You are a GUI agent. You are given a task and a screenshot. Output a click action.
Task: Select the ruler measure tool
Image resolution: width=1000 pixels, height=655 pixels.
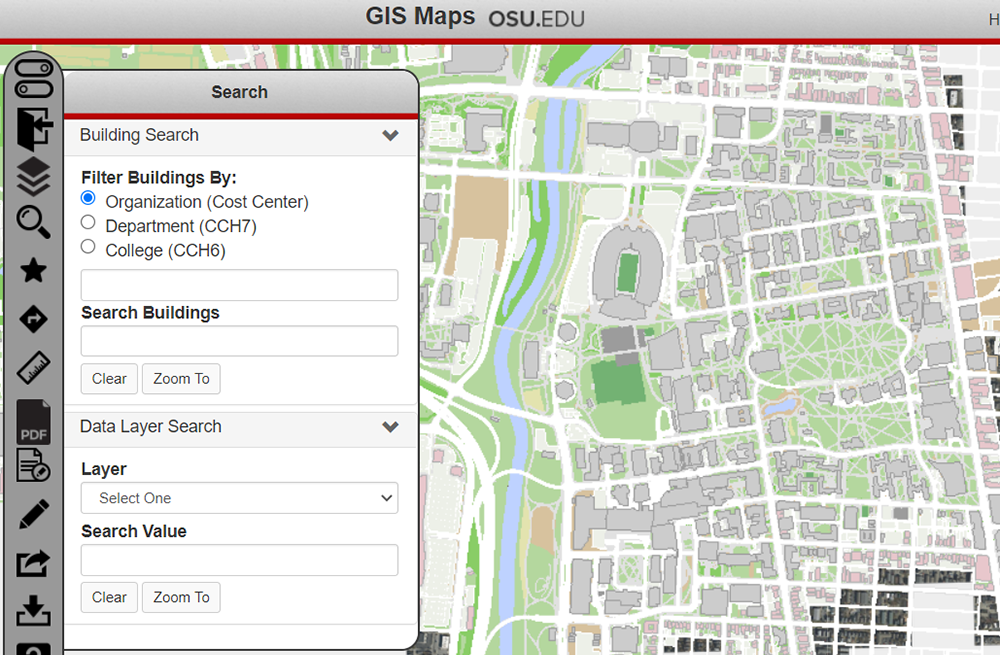pos(33,368)
